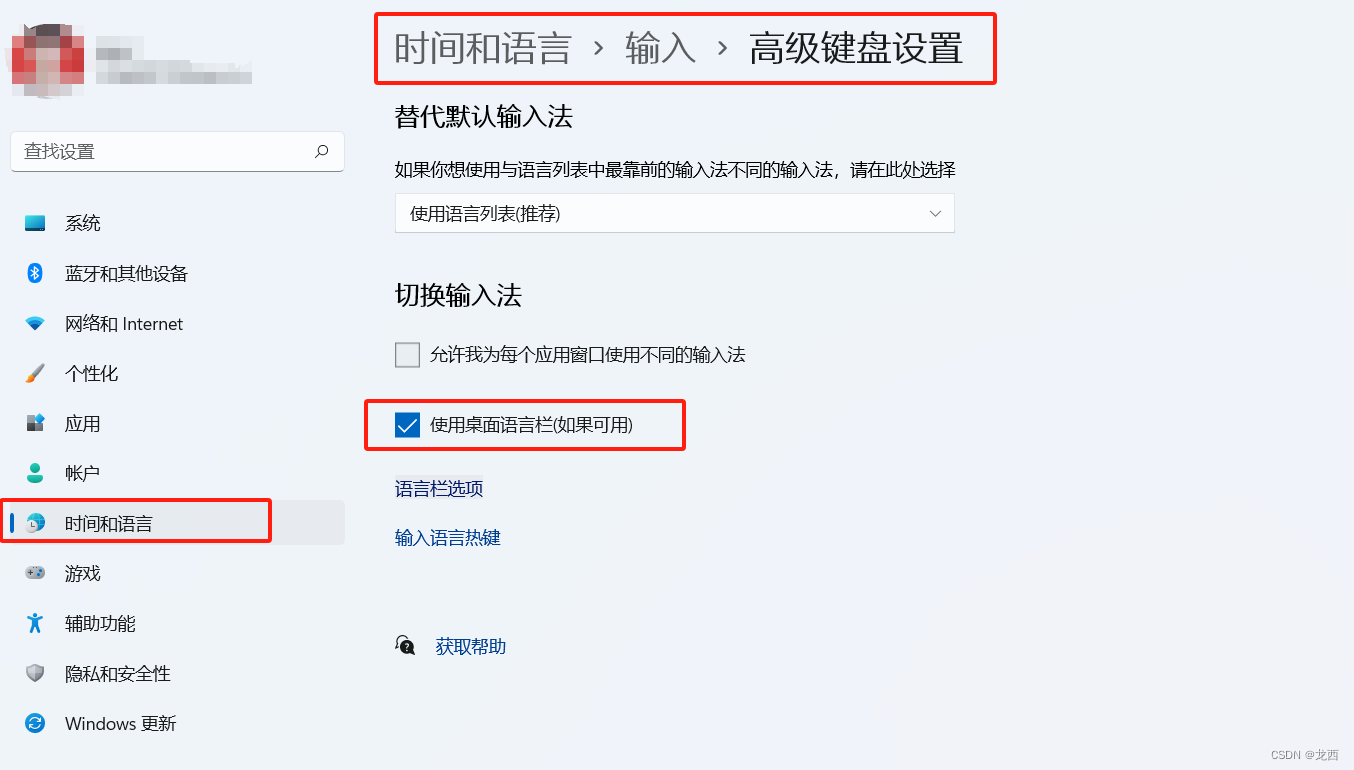Image resolution: width=1354 pixels, height=770 pixels.
Task: Navigate to 输入 breadcrumb item
Action: tap(660, 48)
